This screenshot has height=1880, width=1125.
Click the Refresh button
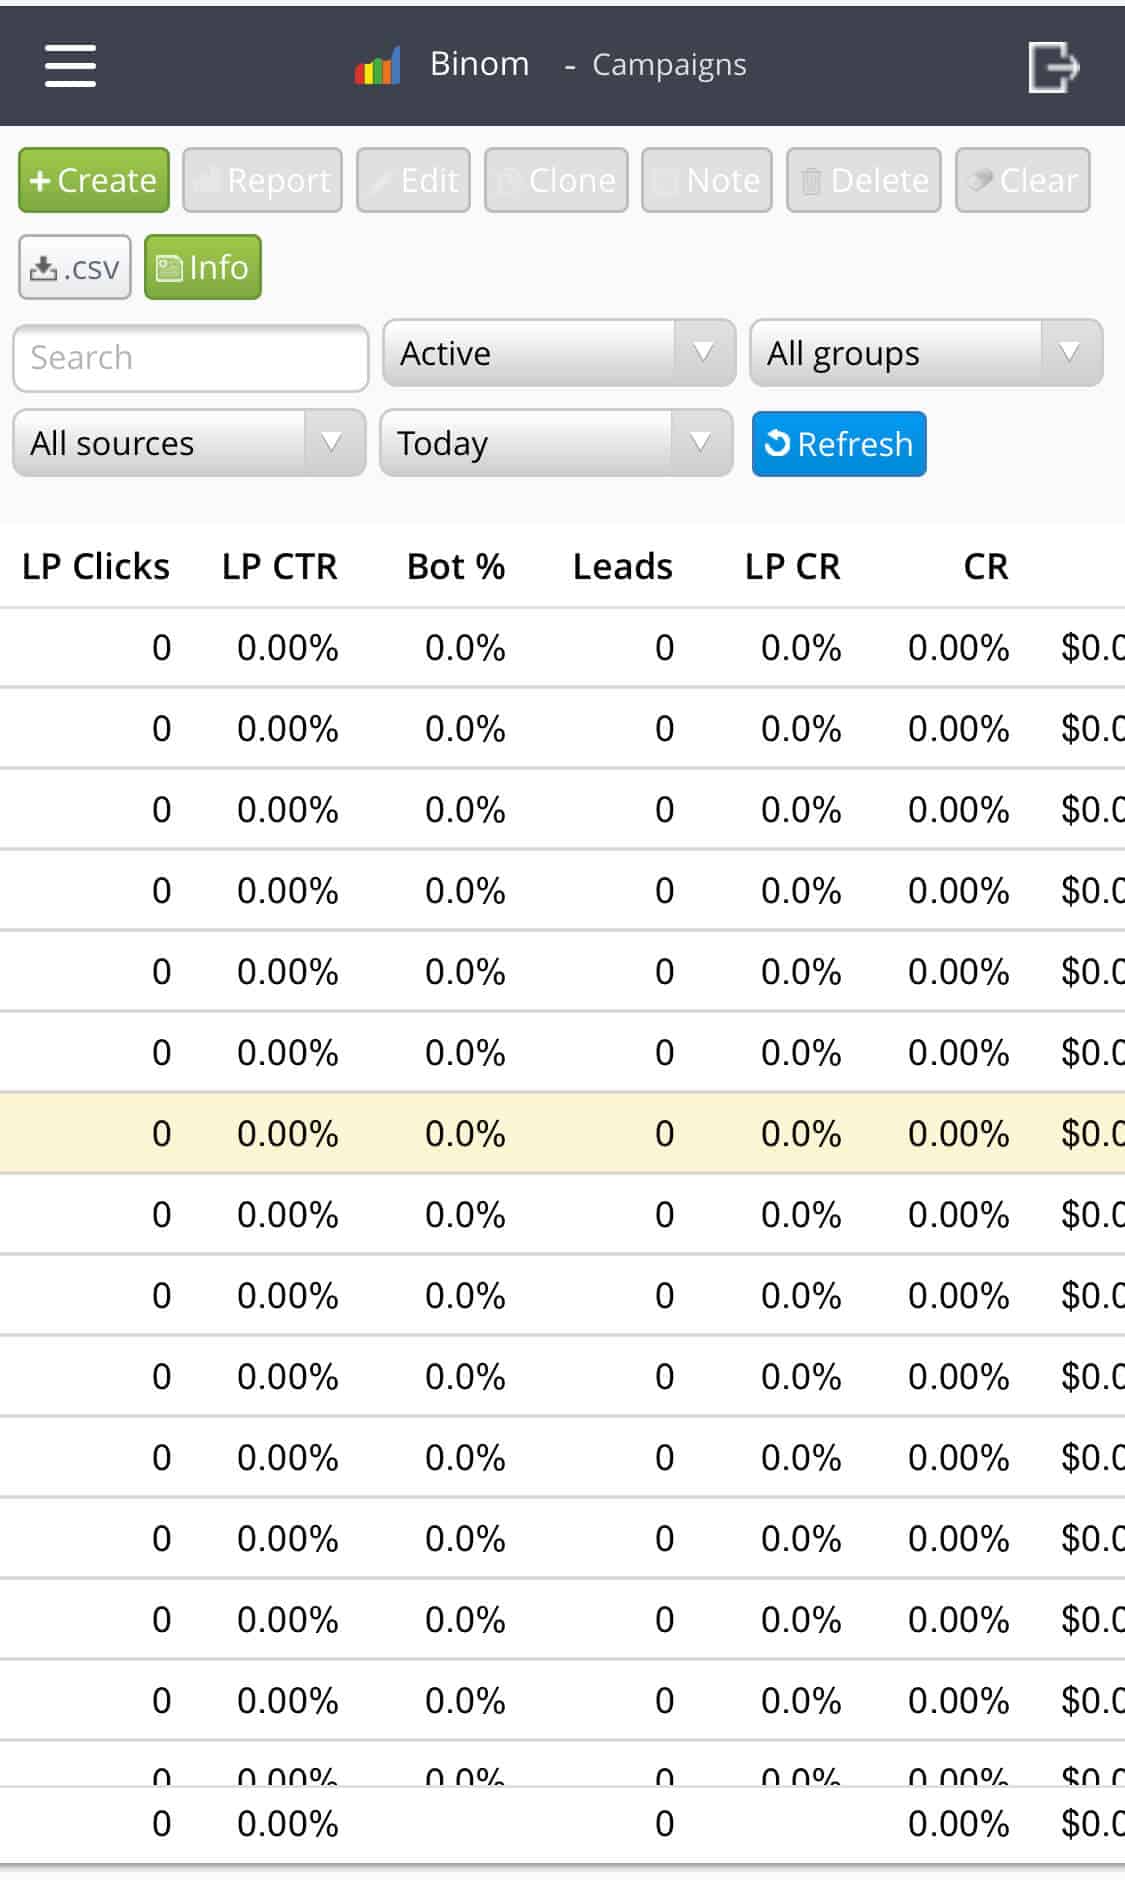[x=838, y=444]
